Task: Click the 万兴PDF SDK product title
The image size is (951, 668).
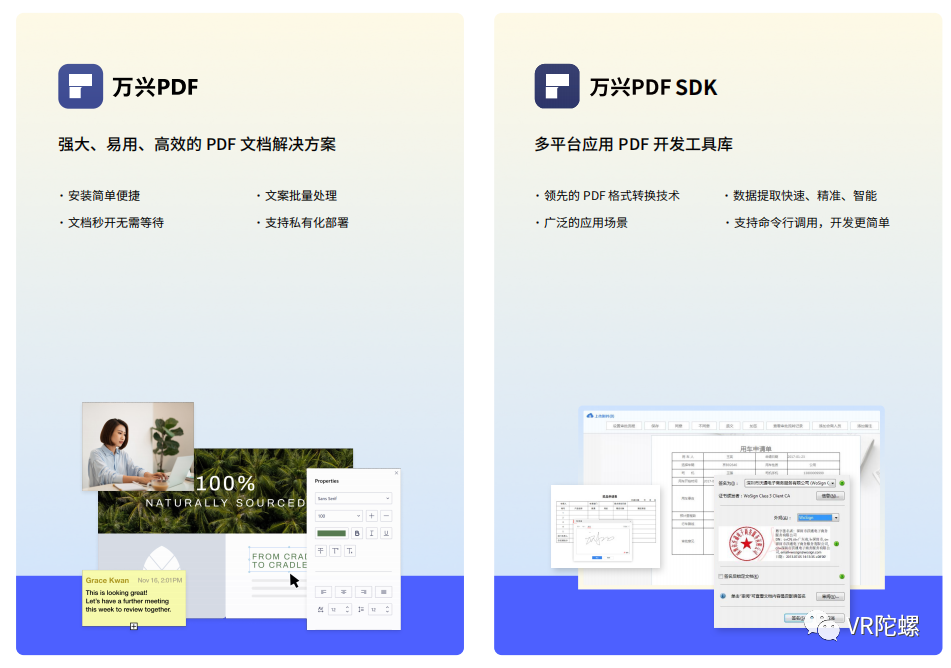Action: pyautogui.click(x=654, y=87)
